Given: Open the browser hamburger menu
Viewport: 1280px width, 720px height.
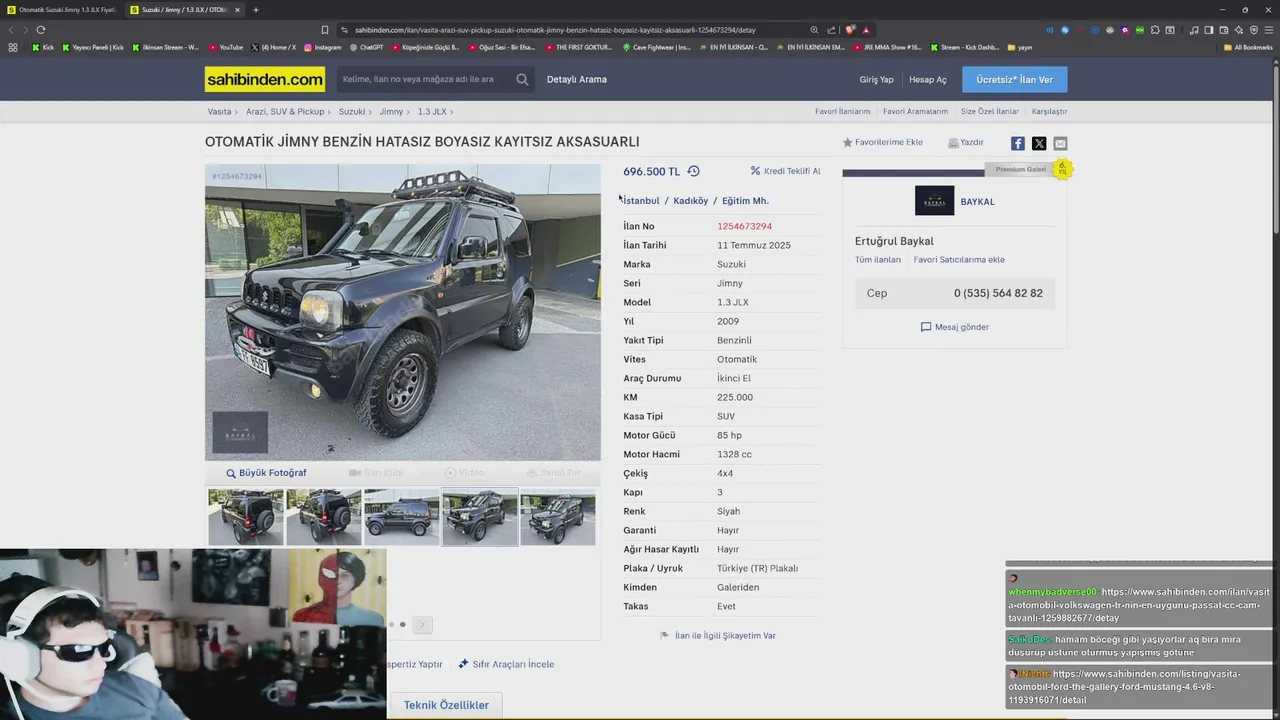Looking at the screenshot, I should [x=1269, y=30].
